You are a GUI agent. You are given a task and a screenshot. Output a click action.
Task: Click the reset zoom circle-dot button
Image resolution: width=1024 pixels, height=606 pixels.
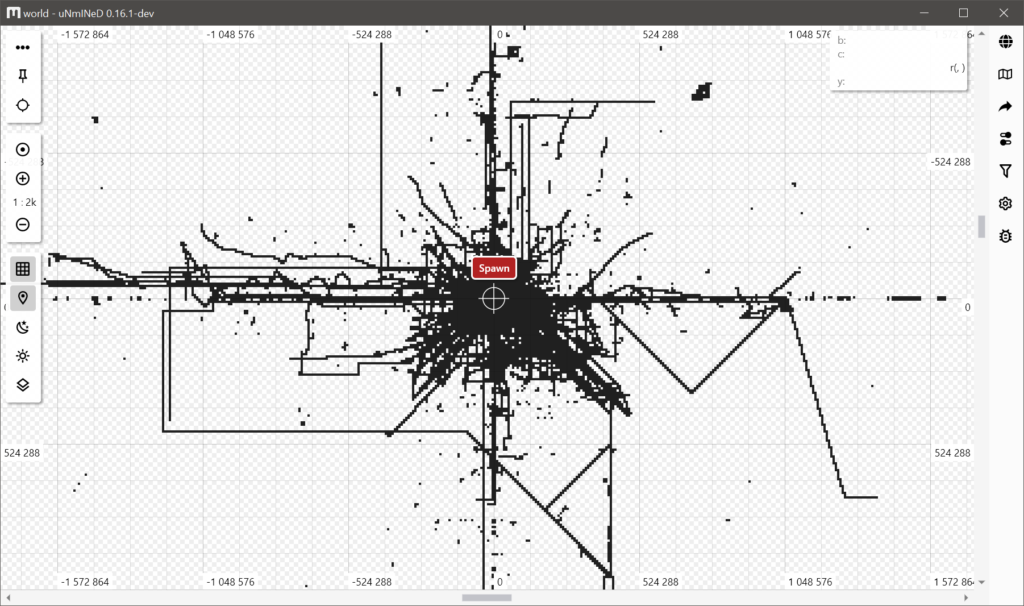pos(23,149)
